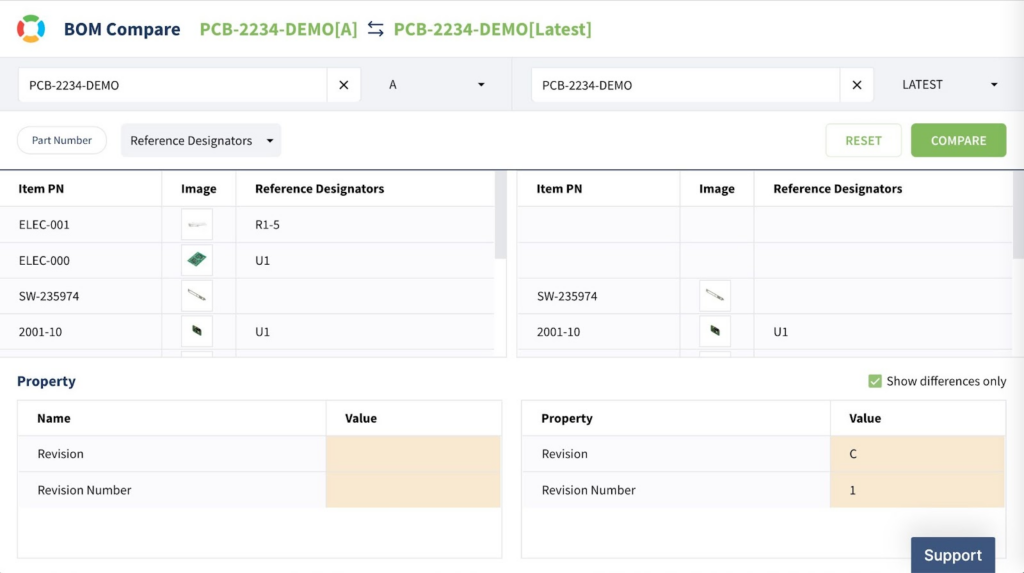Open the revision A dropdown
Screen dimensions: 1024x573
click(436, 85)
